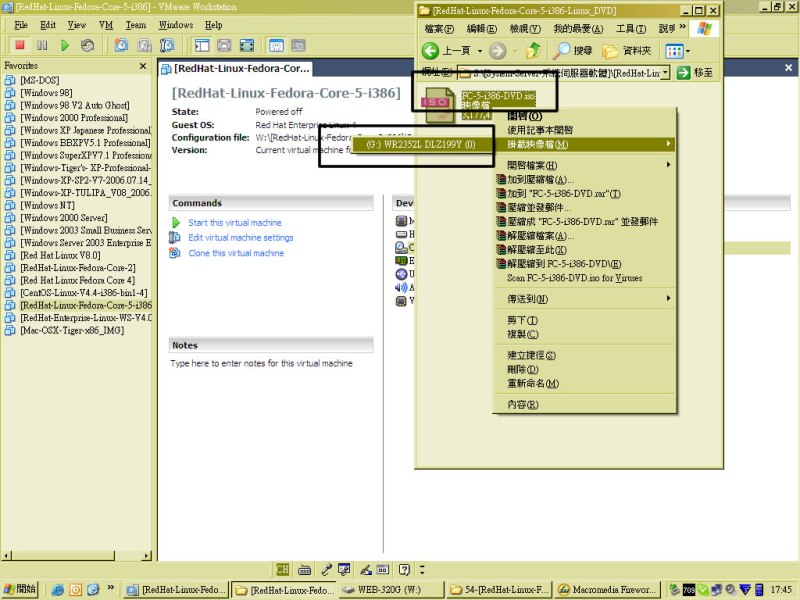Click Start this virtual machine link
The height and width of the screenshot is (600, 800).
235,222
